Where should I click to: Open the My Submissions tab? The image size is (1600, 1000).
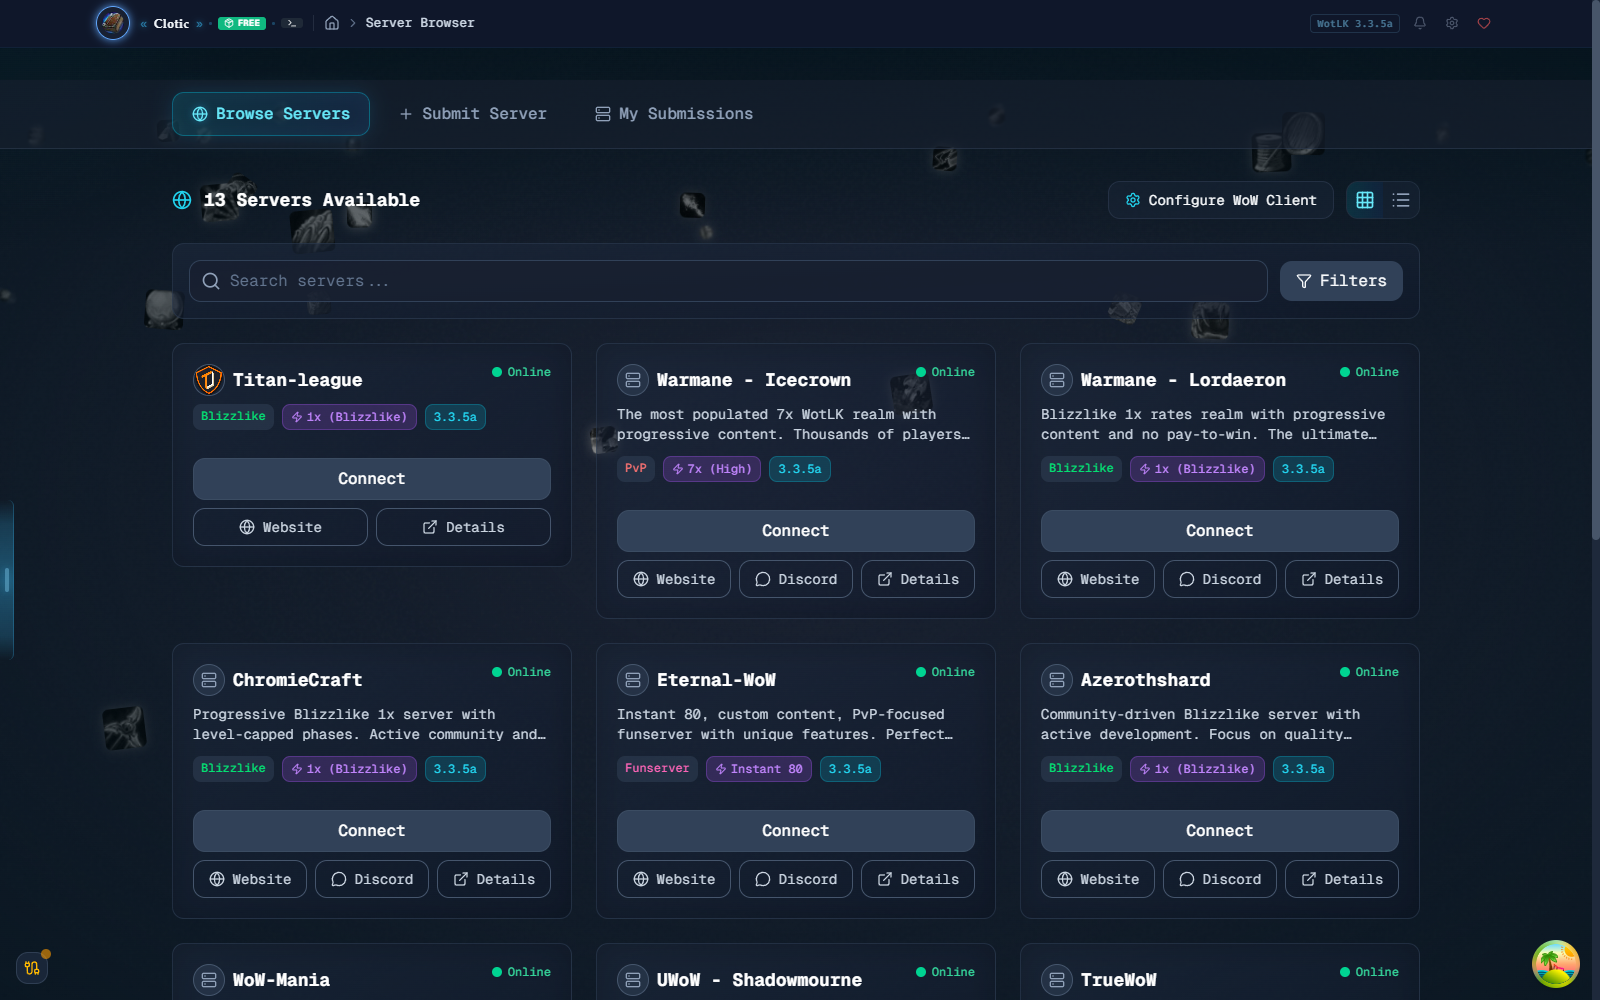click(673, 113)
